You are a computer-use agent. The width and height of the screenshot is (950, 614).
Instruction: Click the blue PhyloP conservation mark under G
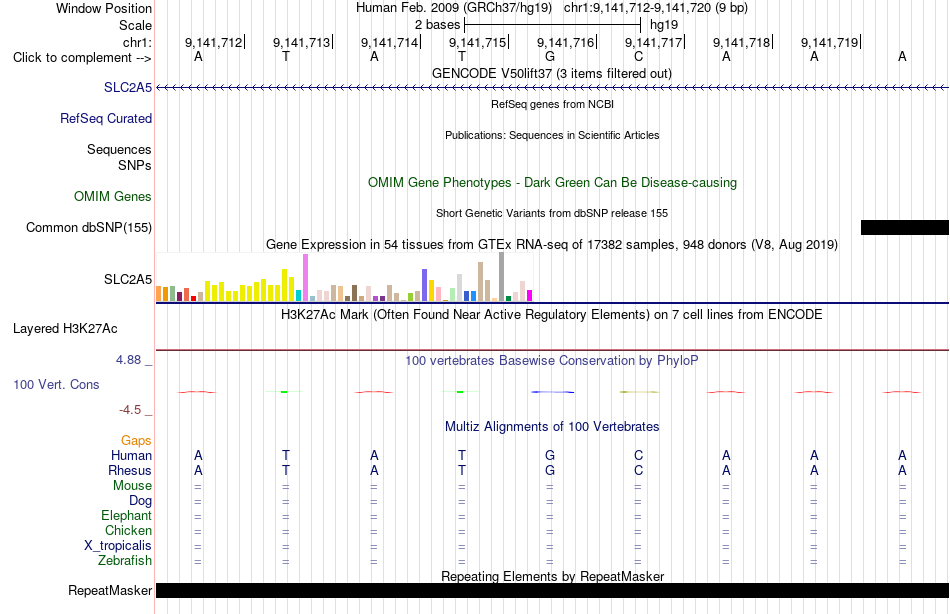pos(552,392)
